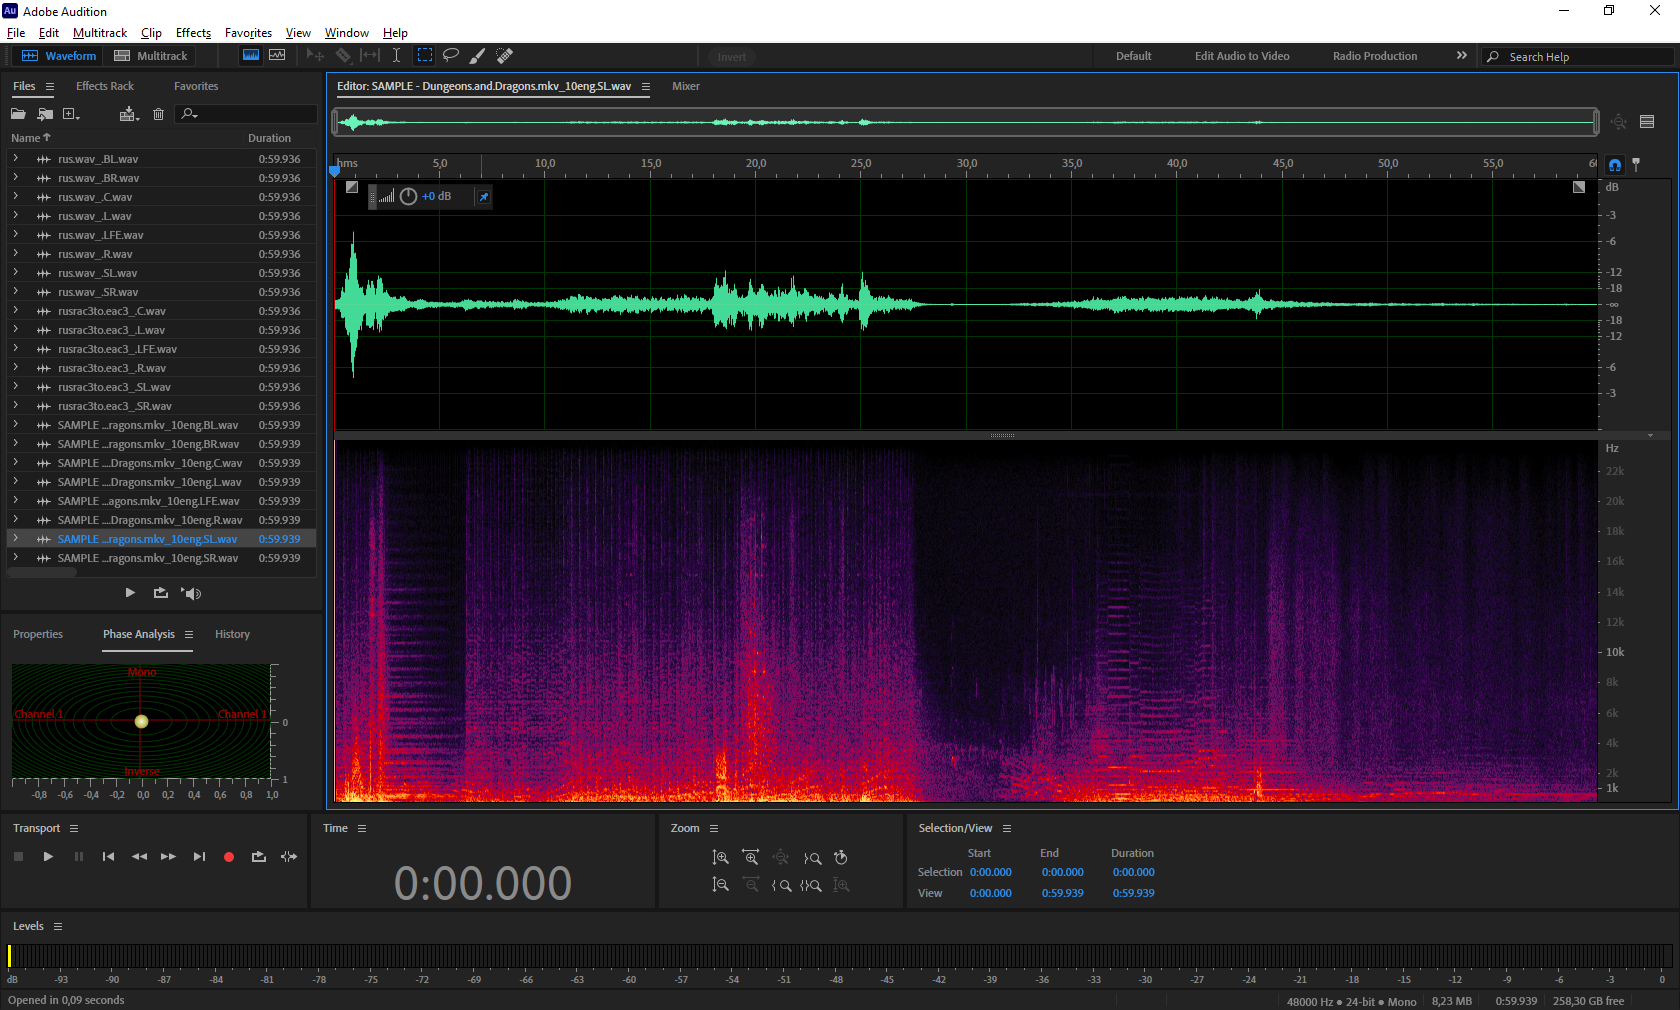Select Edit Audio to Video workspace
Viewport: 1680px width, 1010px height.
pos(1242,56)
